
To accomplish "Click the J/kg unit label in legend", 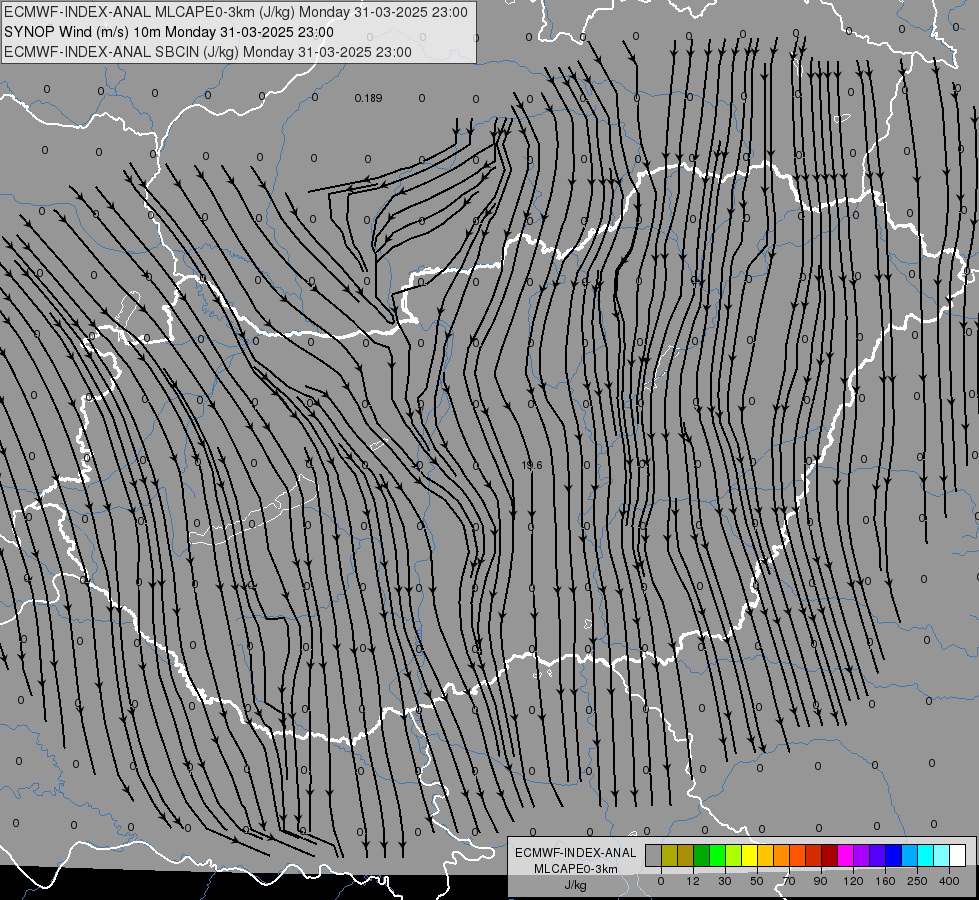I will coord(575,885).
